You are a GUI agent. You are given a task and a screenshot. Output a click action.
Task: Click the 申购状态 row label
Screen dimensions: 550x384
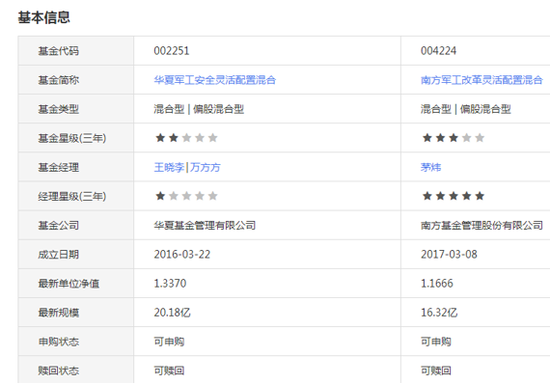(x=58, y=342)
